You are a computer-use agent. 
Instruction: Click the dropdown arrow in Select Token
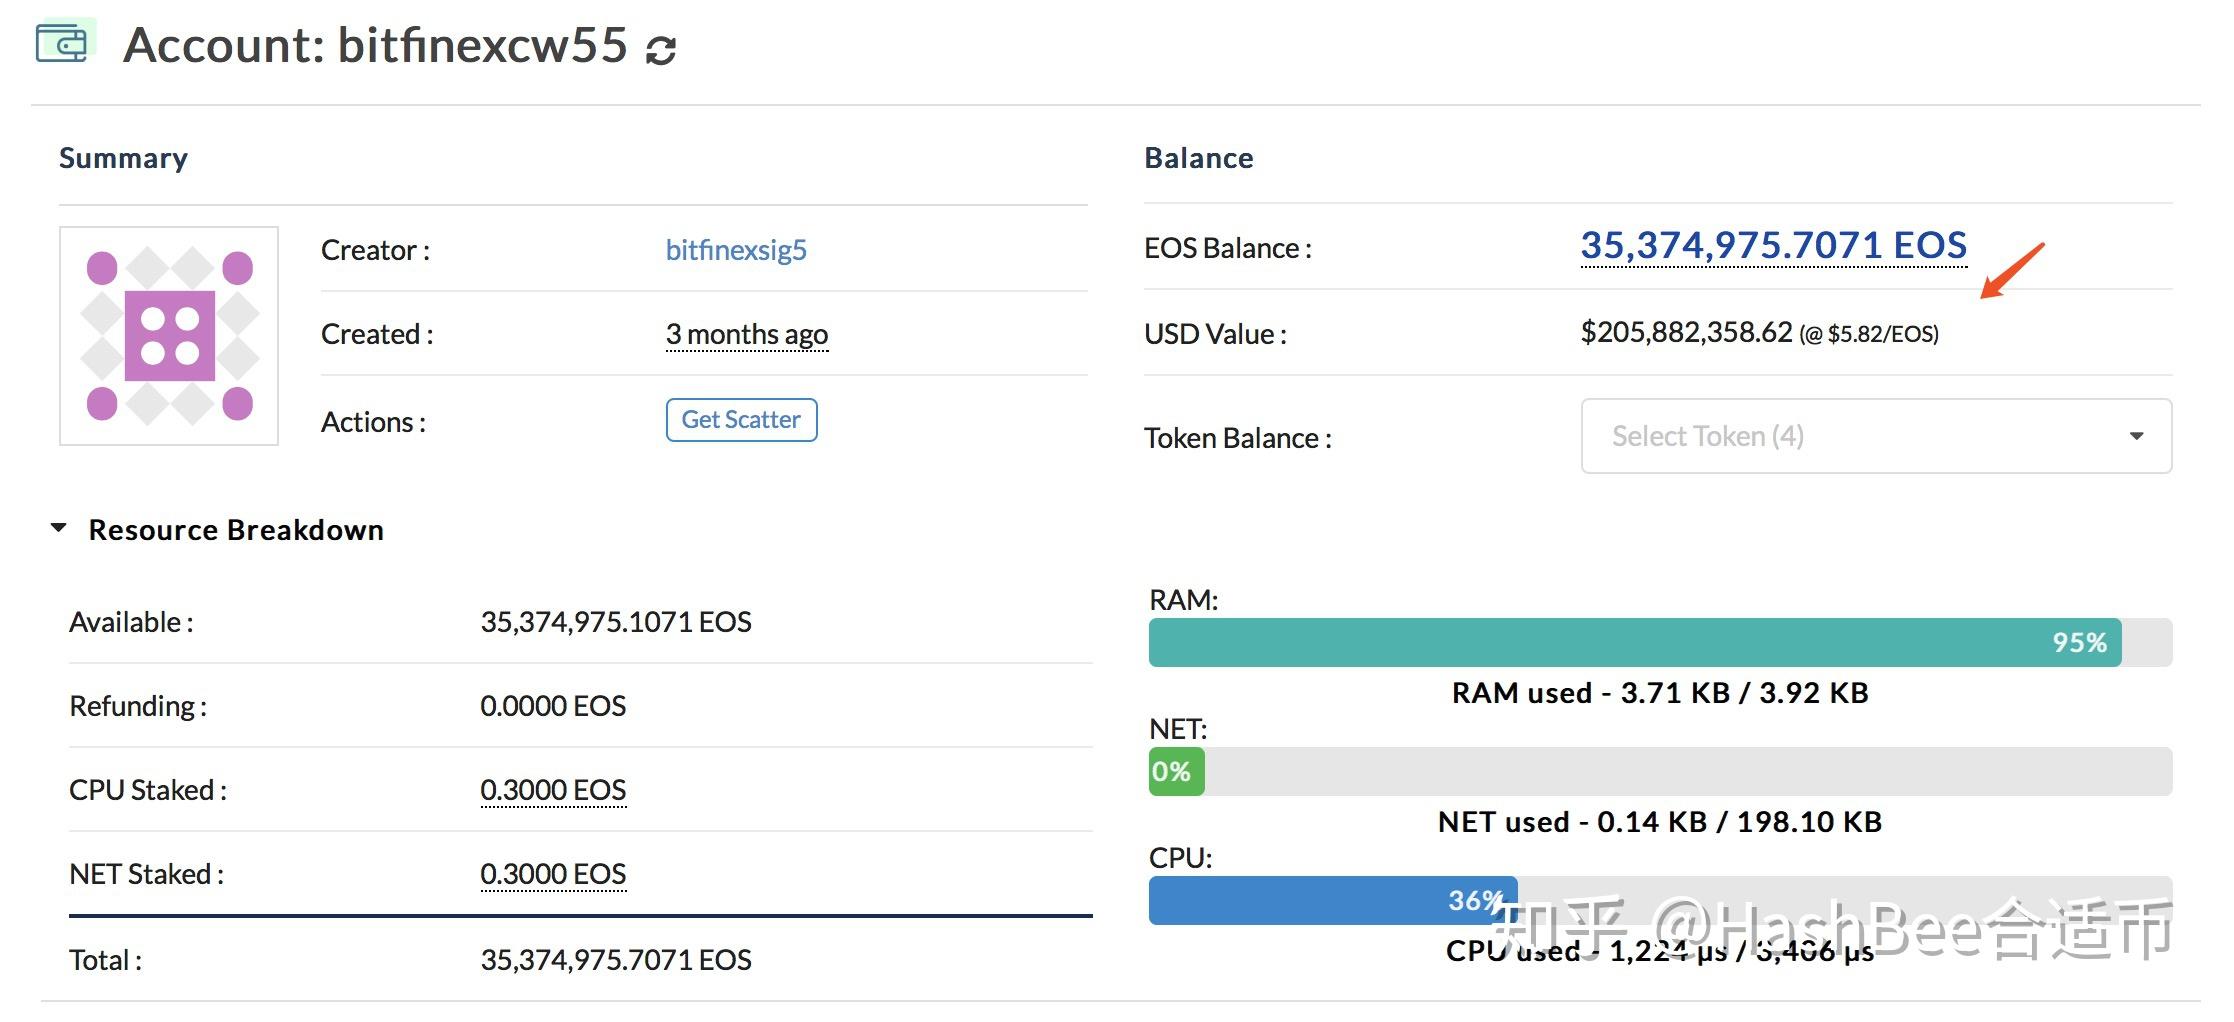(2136, 436)
